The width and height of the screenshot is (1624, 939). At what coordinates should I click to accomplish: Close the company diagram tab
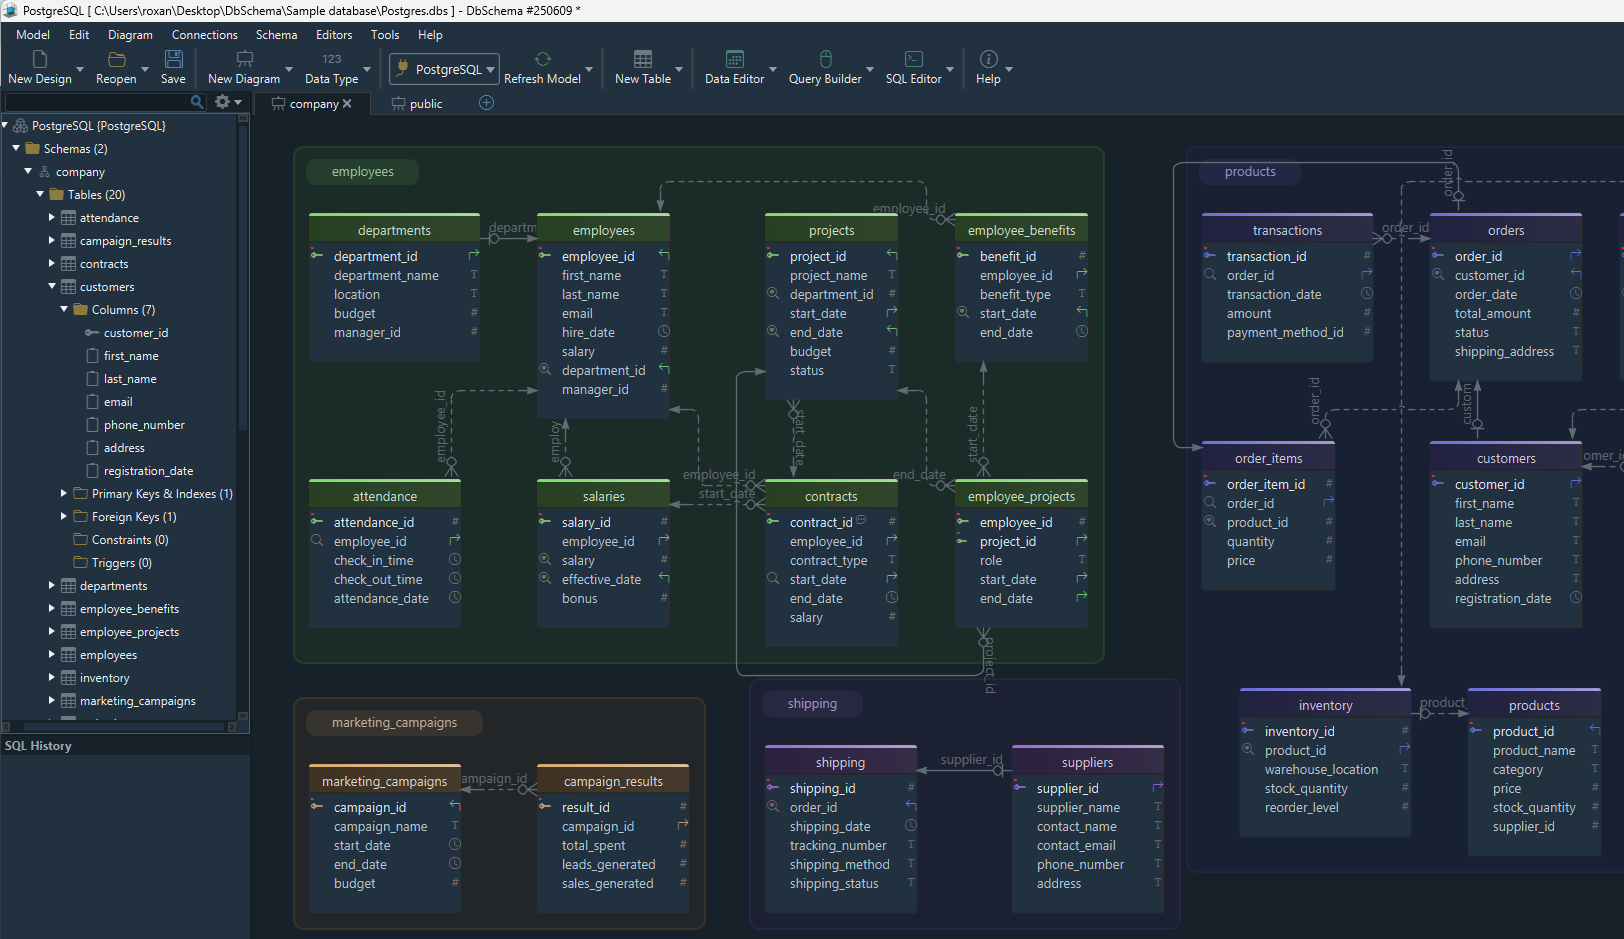click(x=347, y=104)
